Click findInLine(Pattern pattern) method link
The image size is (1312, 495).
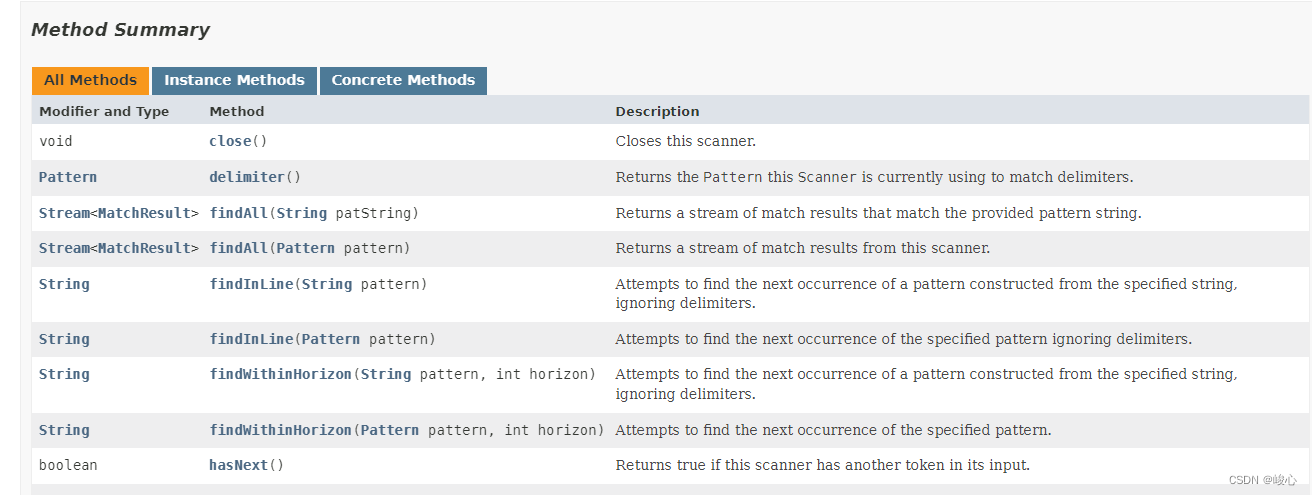click(251, 339)
